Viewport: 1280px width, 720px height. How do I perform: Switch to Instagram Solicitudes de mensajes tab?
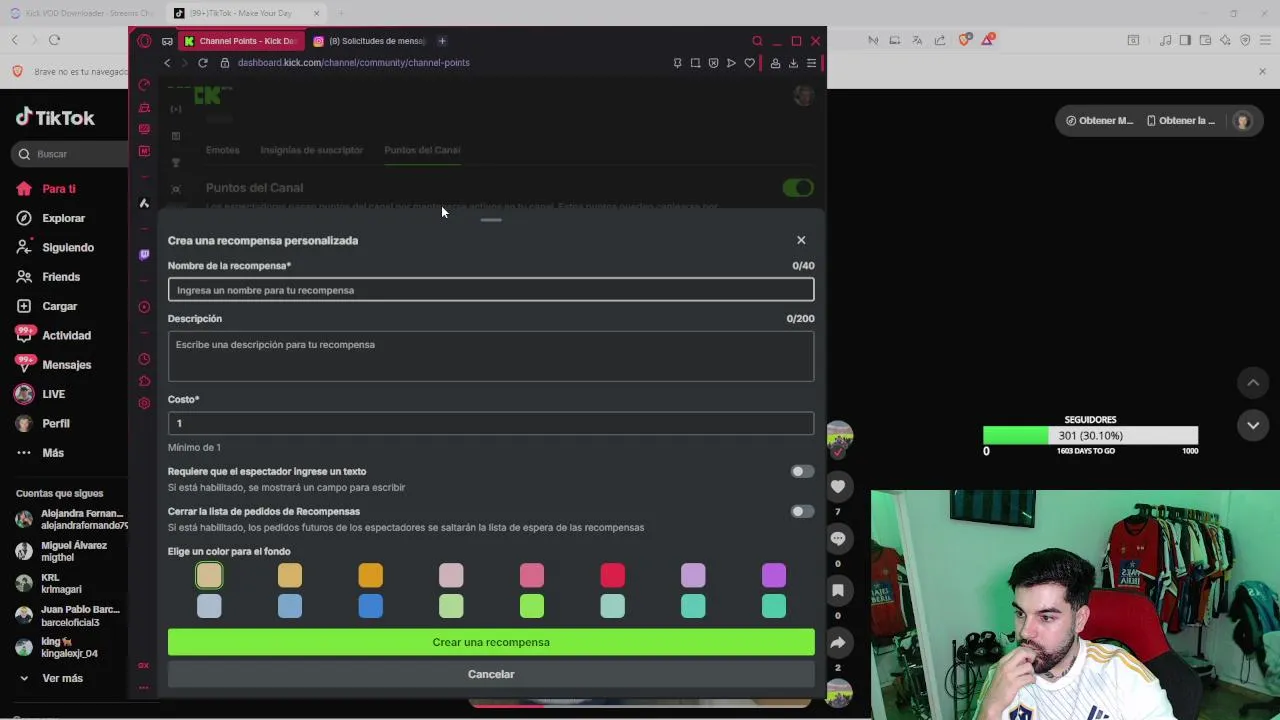[x=370, y=41]
